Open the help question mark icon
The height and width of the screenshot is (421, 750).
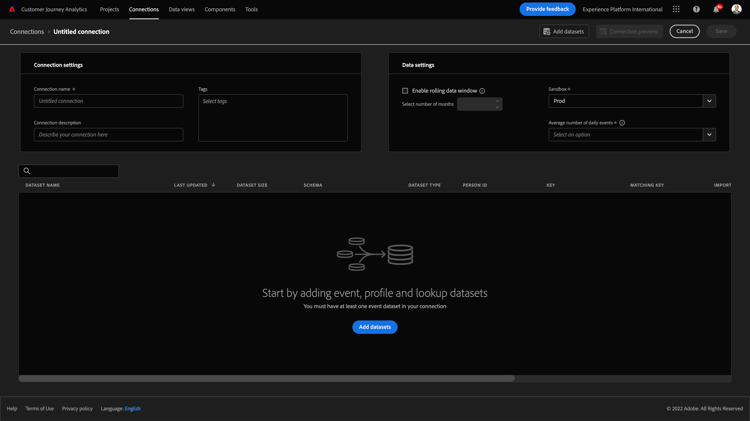click(696, 9)
